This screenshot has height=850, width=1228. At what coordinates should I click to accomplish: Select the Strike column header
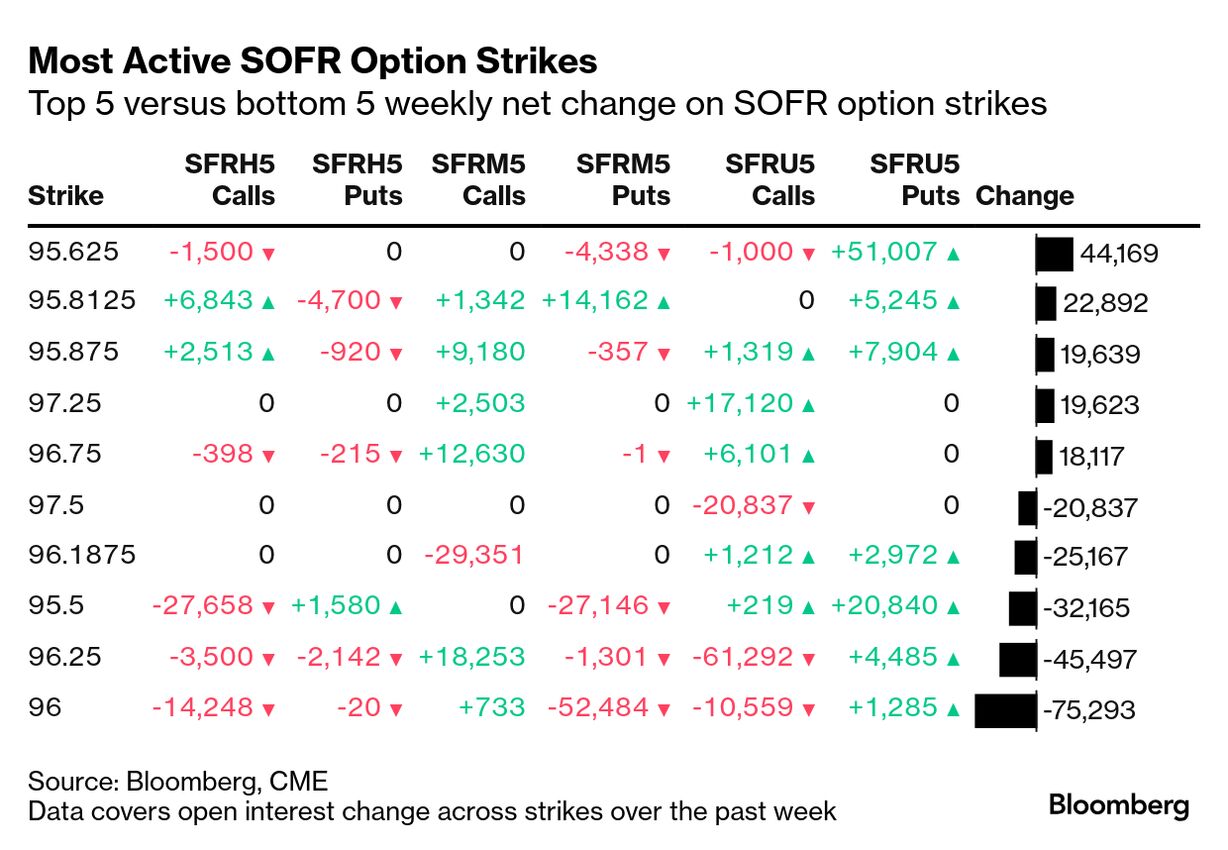tap(66, 195)
